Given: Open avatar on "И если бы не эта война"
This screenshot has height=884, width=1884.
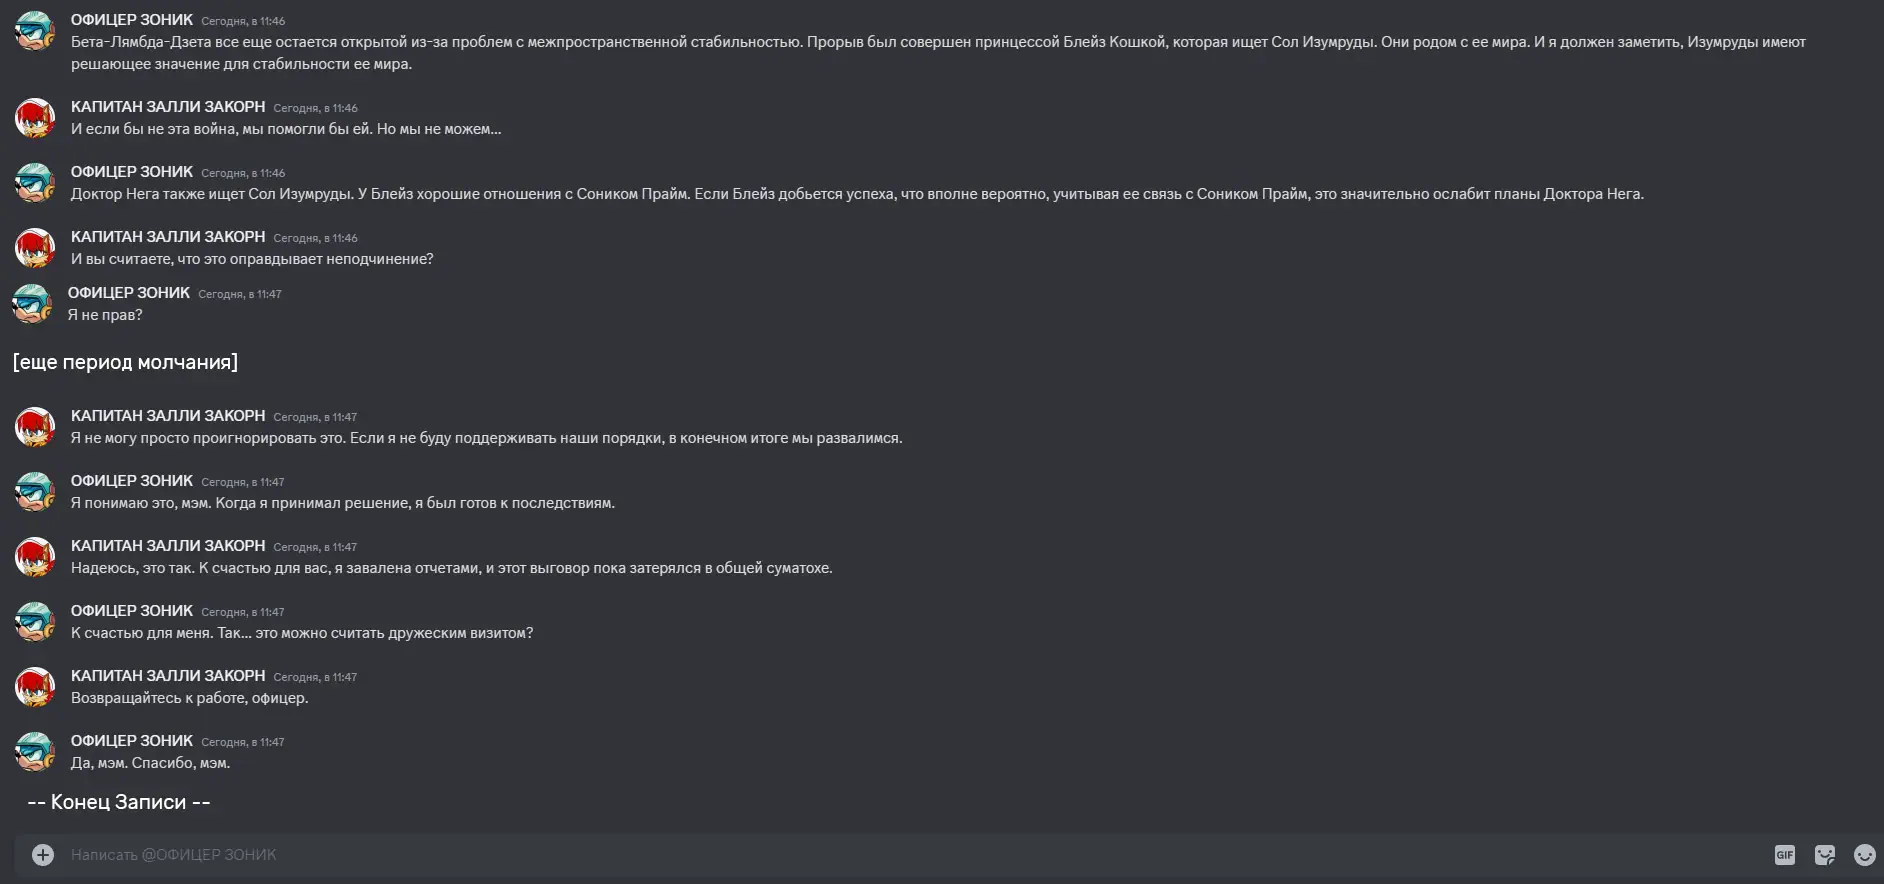Looking at the screenshot, I should (34, 118).
